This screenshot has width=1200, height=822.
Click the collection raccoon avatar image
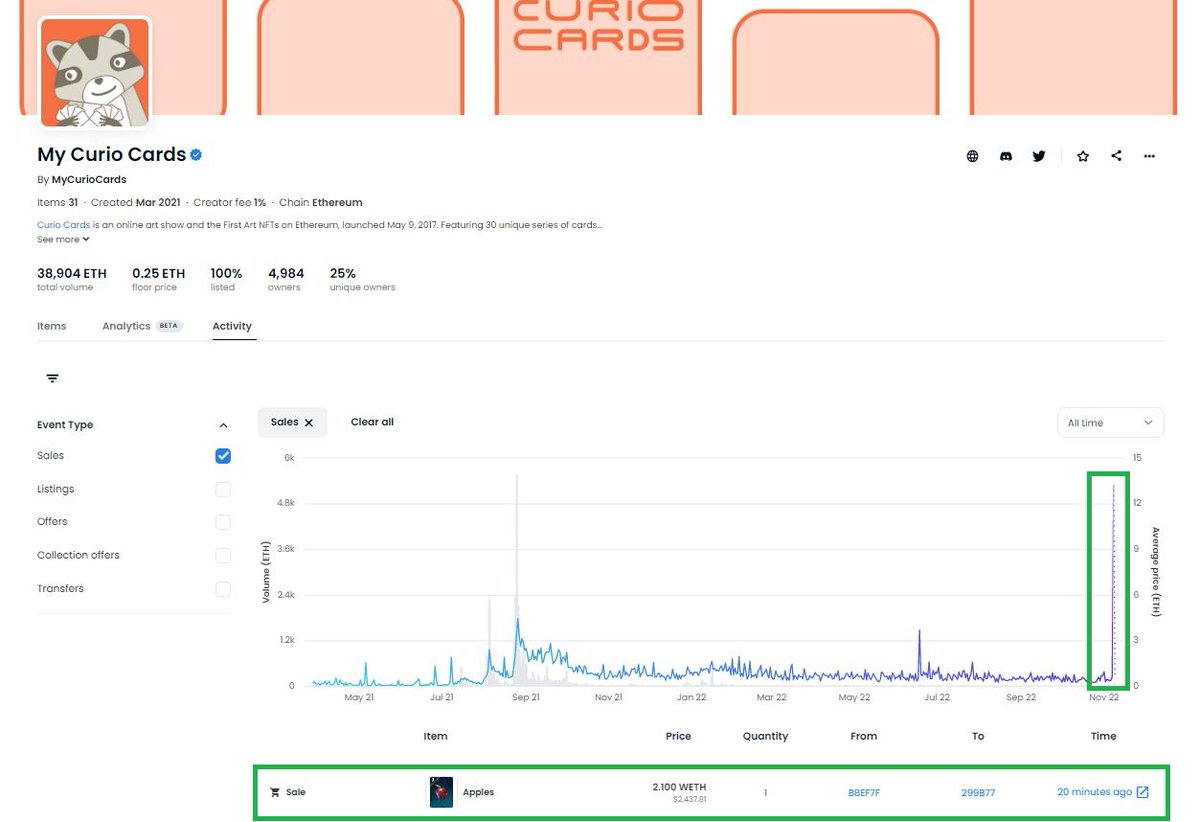94,73
